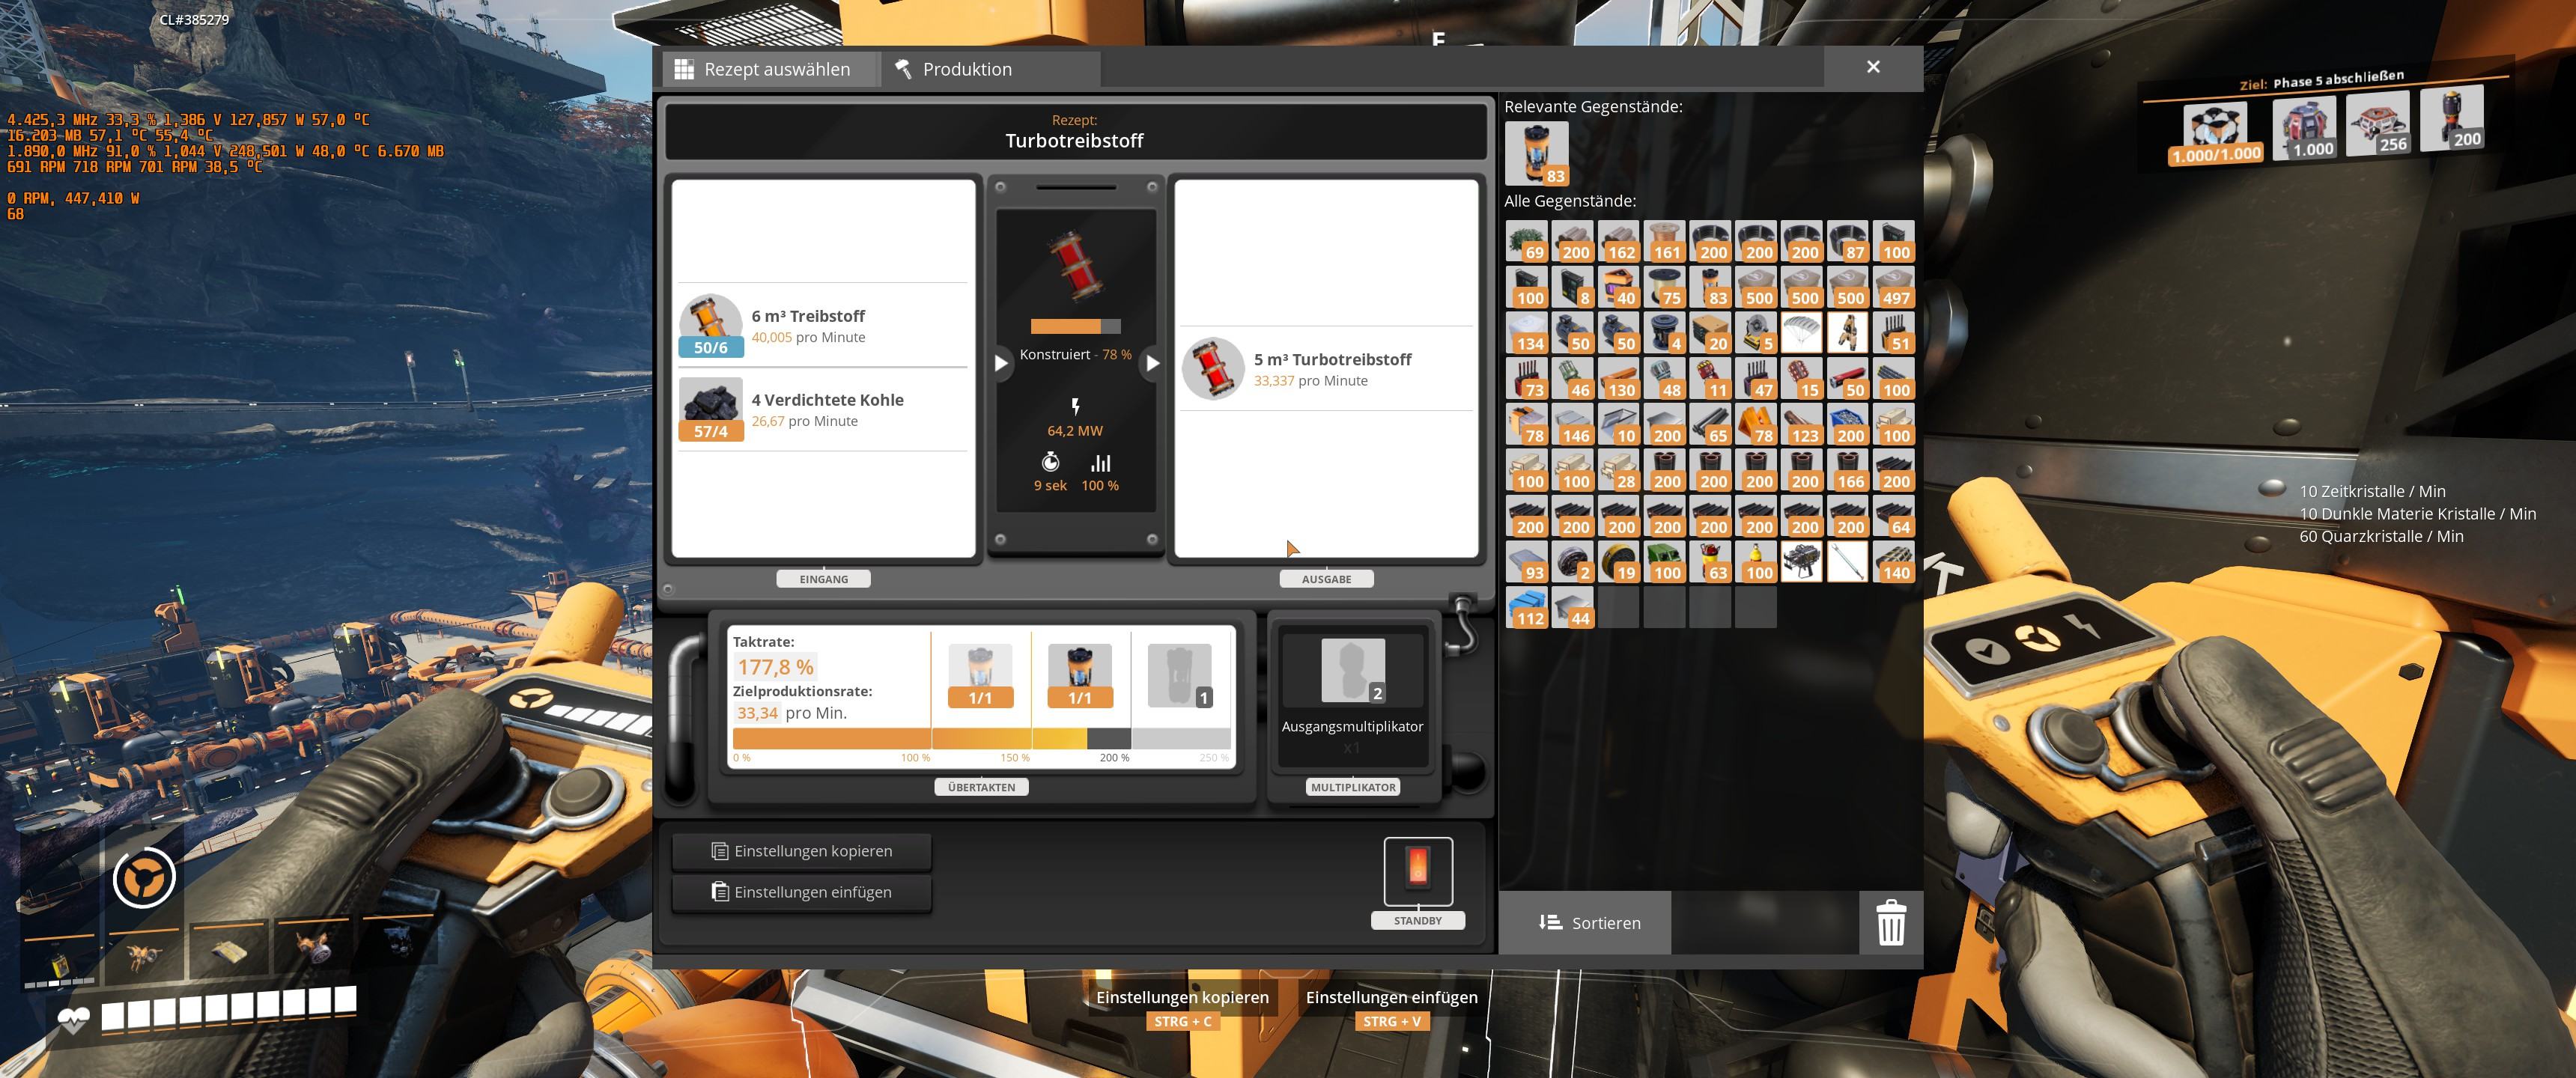
Task: Select the black item stack of 64
Action: [1894, 517]
